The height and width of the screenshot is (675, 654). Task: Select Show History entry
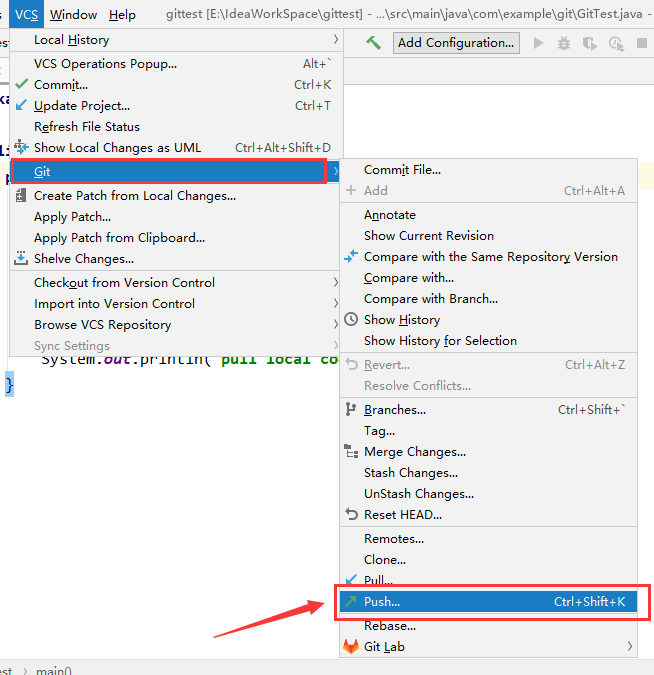[x=488, y=319]
